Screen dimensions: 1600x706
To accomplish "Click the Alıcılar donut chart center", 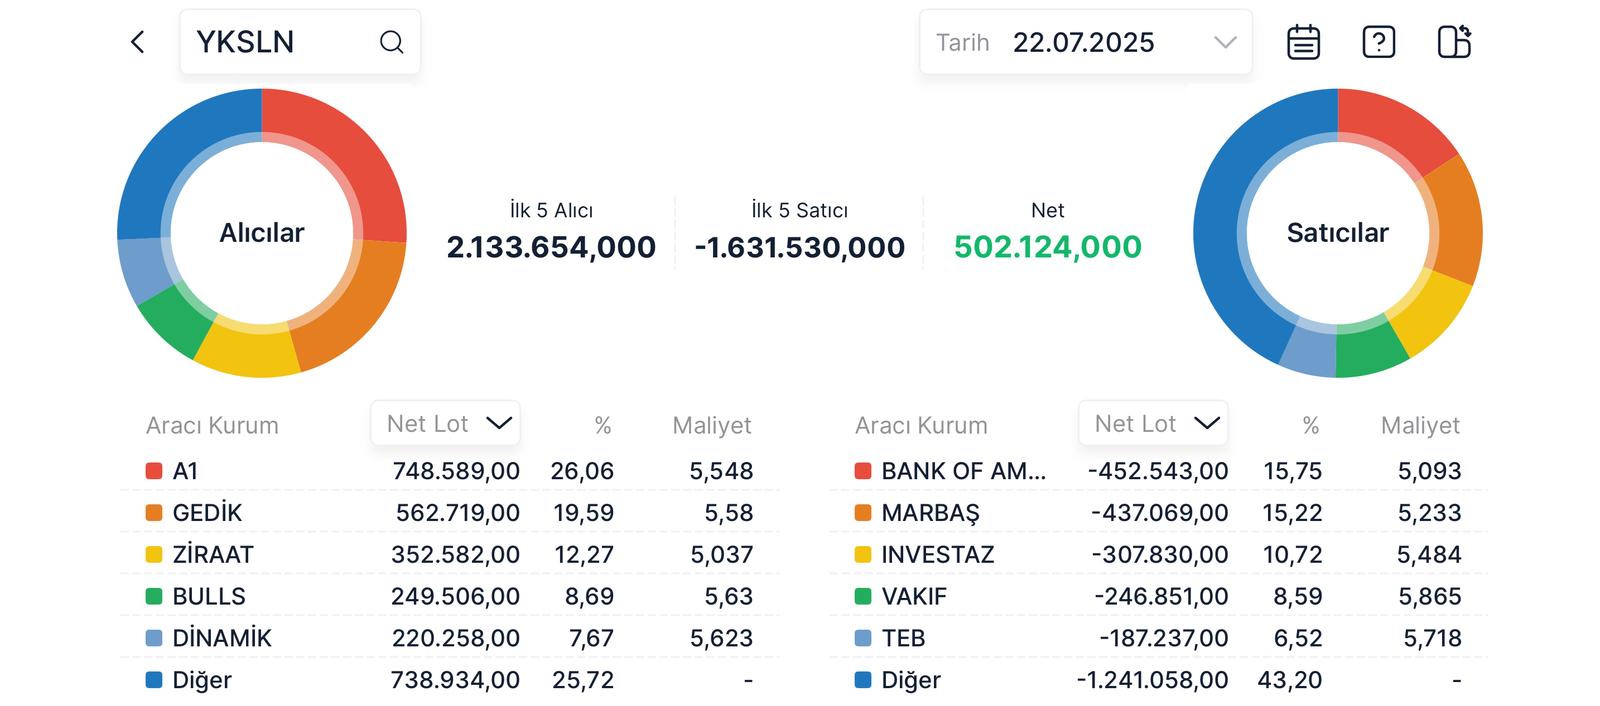I will pyautogui.click(x=262, y=233).
